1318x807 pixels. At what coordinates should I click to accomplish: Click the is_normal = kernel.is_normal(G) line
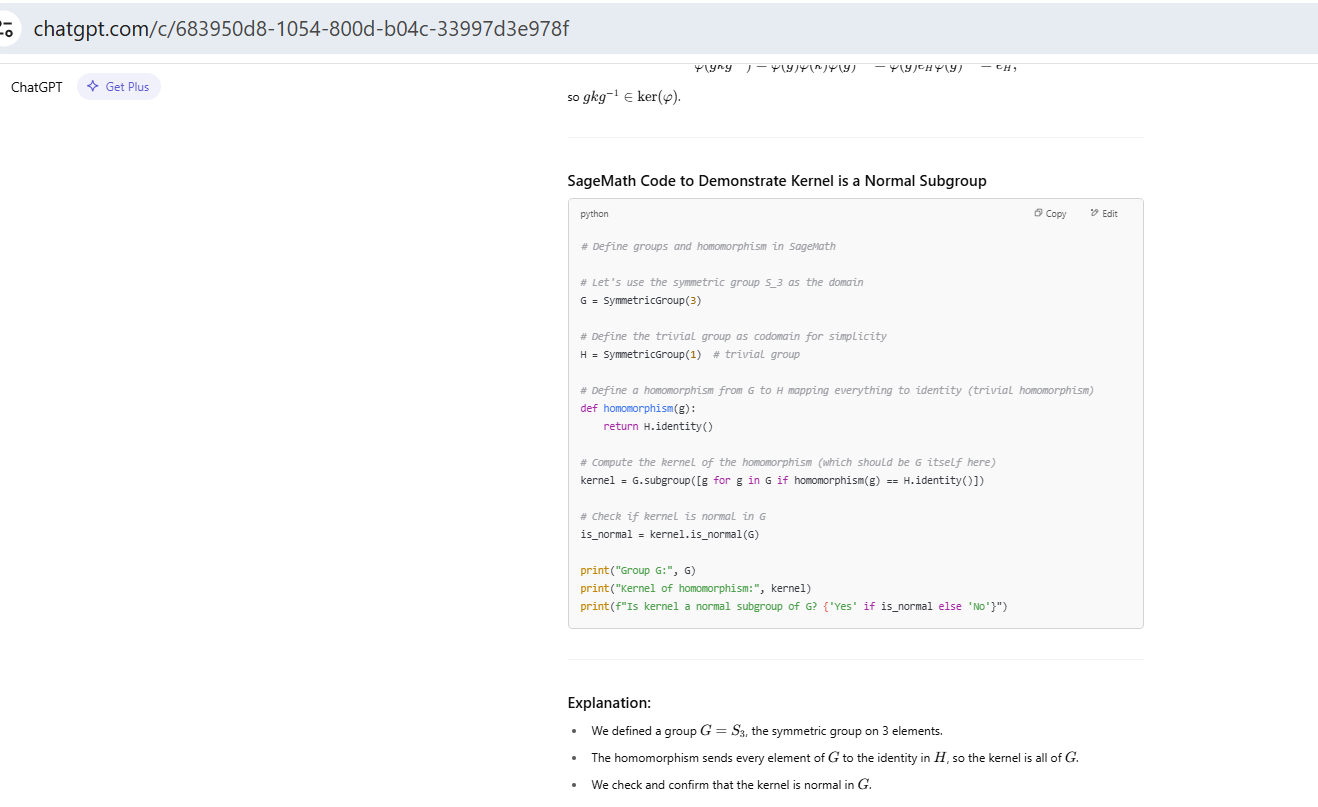[x=669, y=535]
